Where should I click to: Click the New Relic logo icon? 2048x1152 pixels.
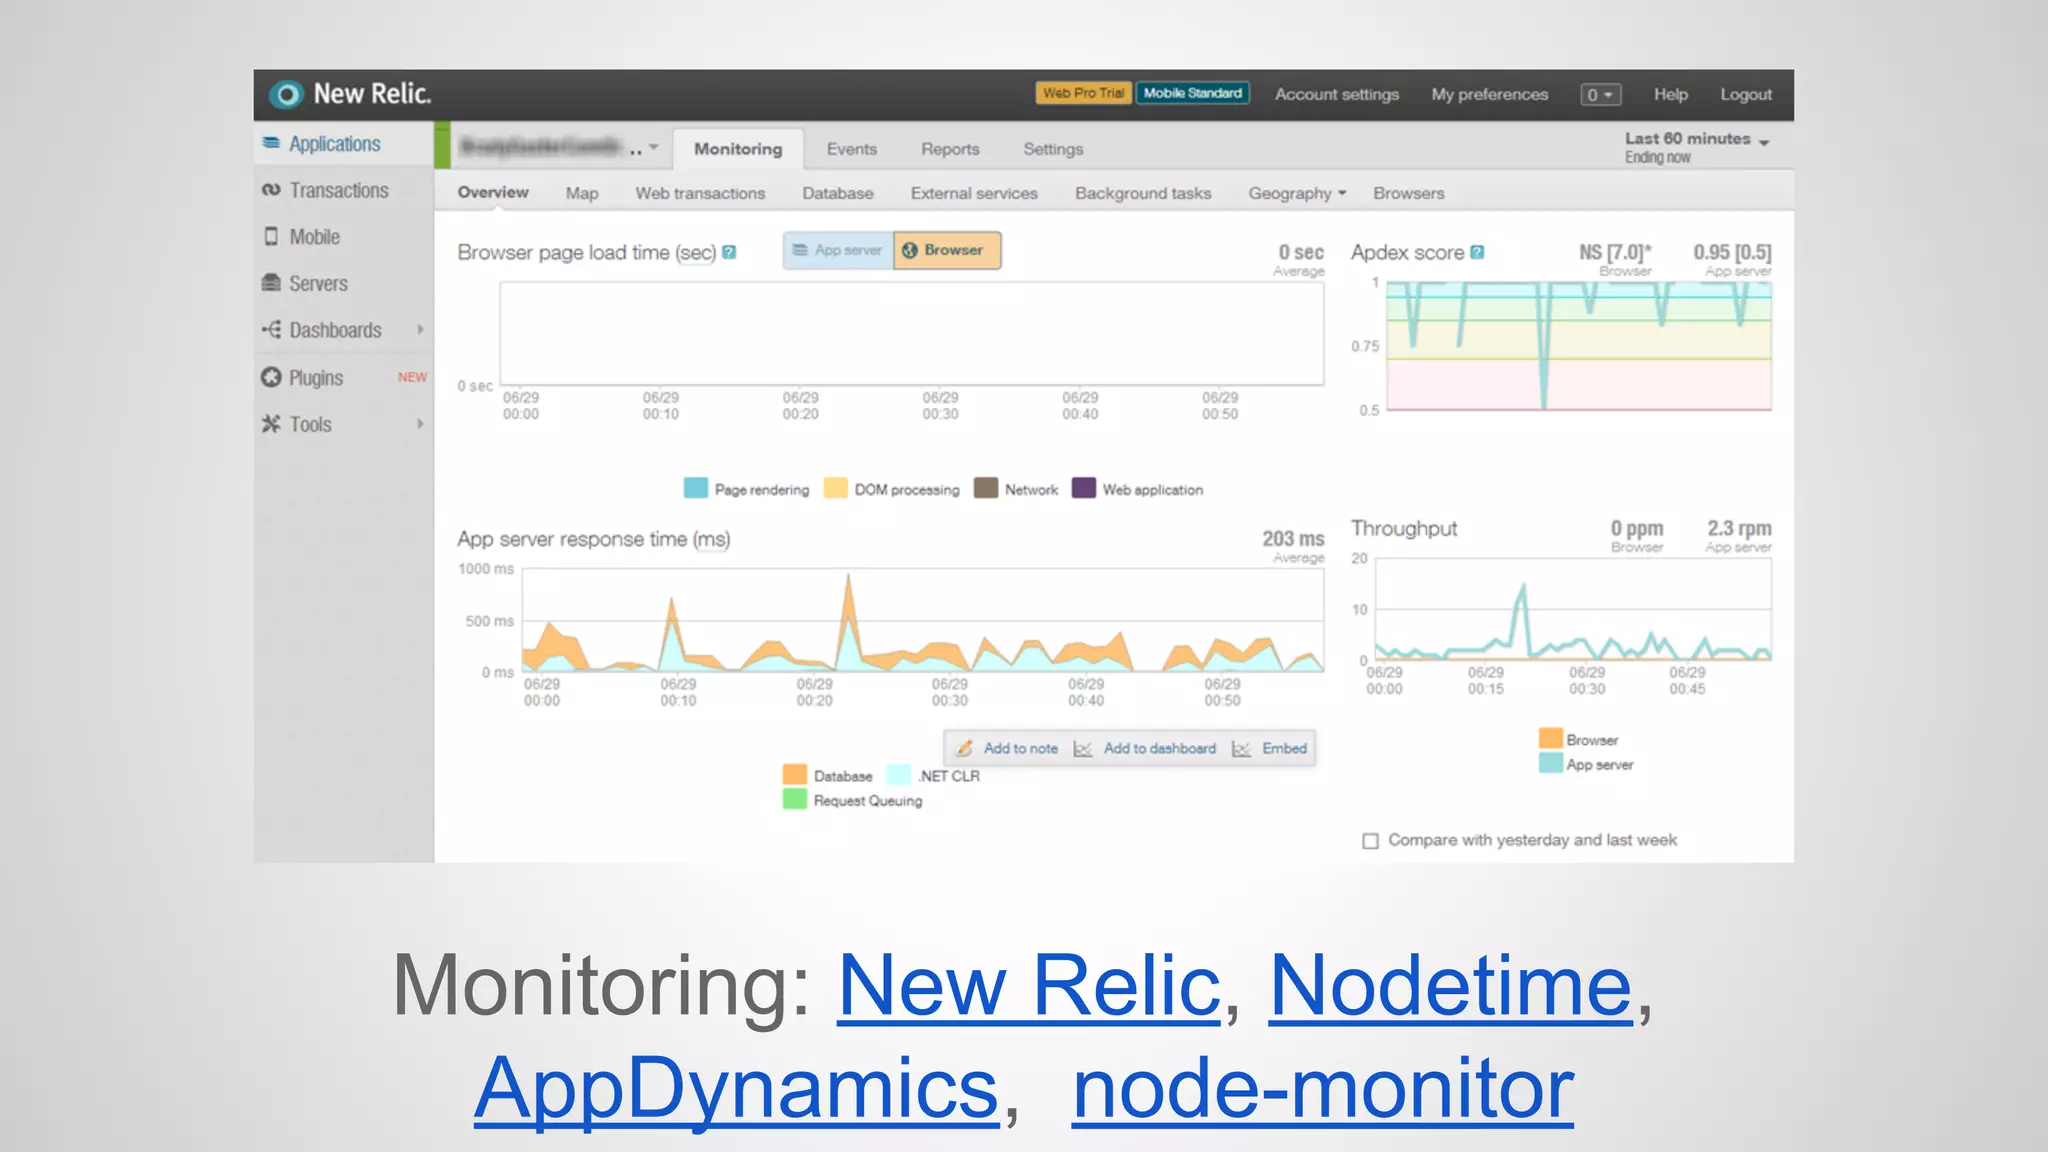tap(286, 94)
